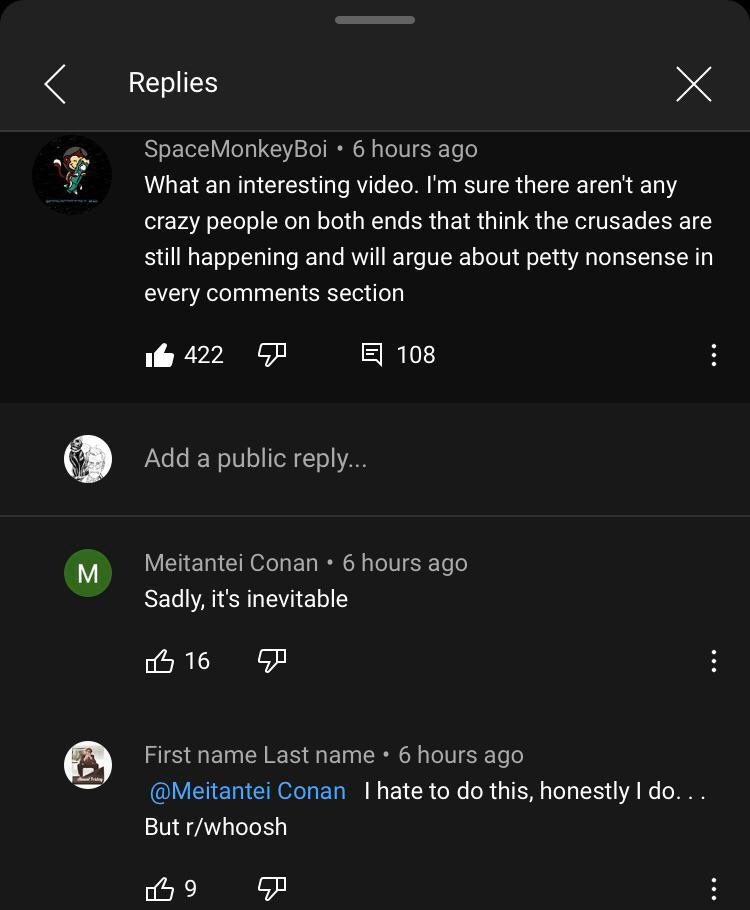Open First name Last name's avatar
The image size is (750, 910).
88,765
